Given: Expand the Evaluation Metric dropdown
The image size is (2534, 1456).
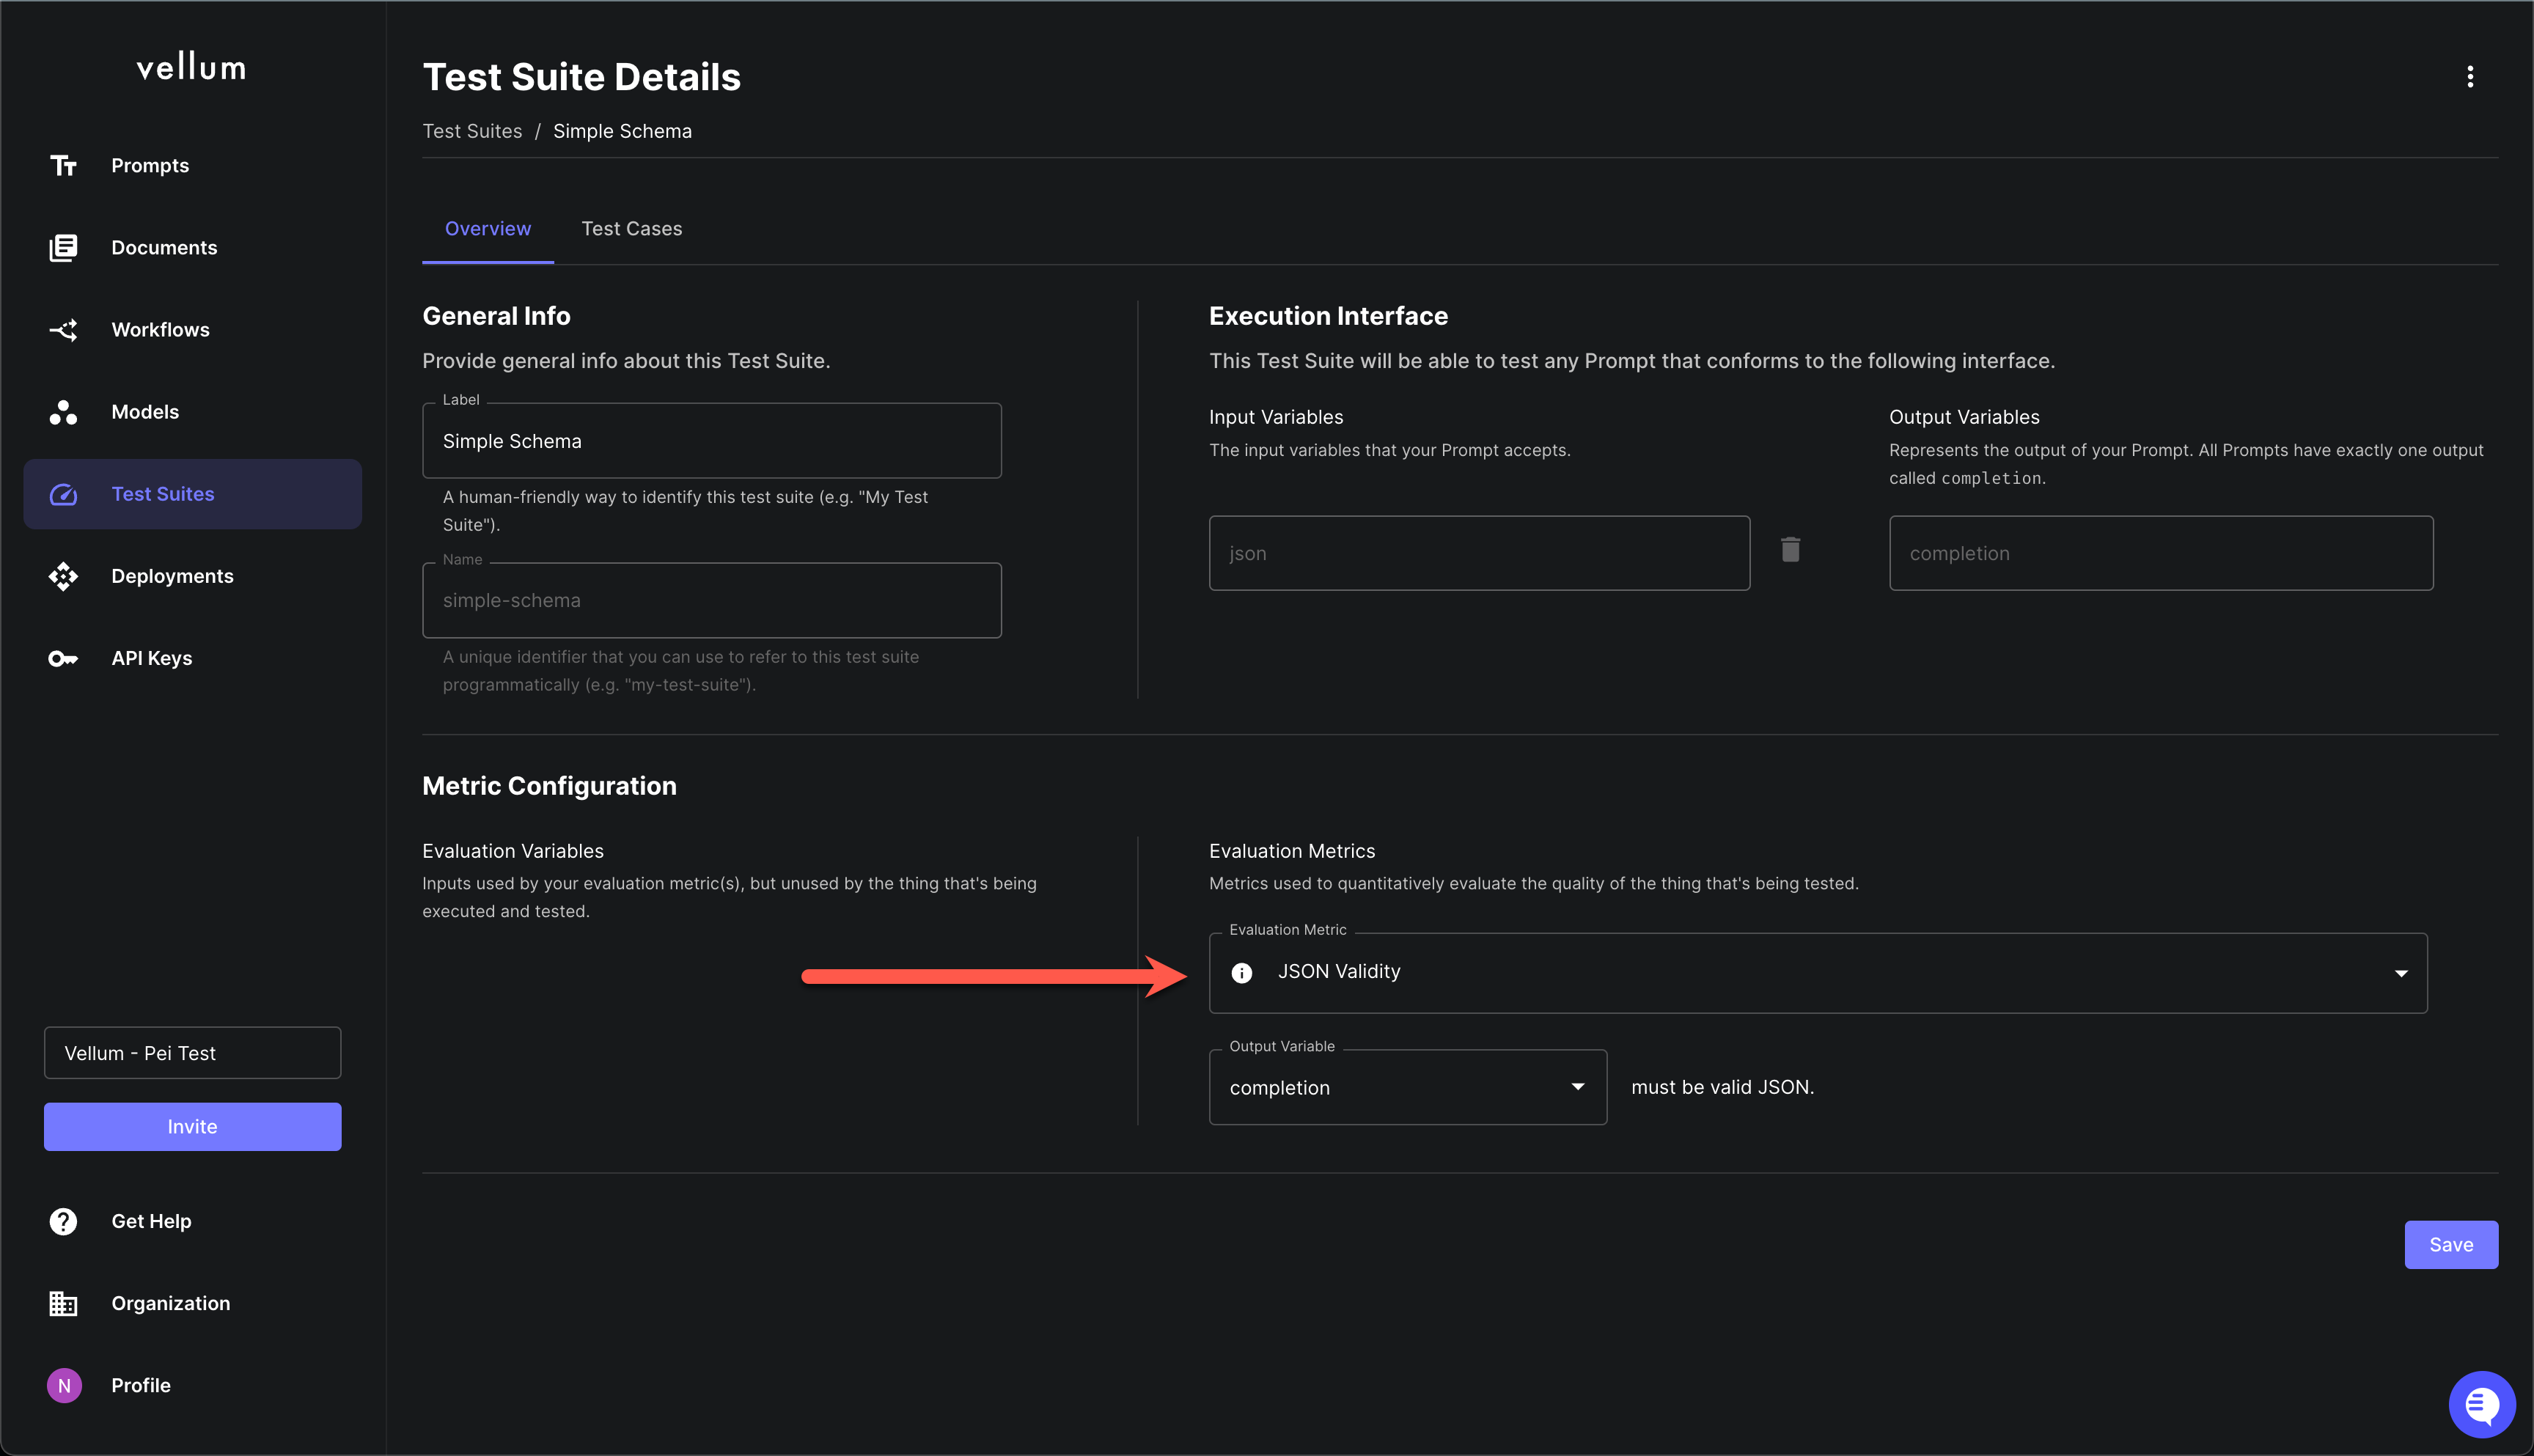Looking at the screenshot, I should point(2400,973).
